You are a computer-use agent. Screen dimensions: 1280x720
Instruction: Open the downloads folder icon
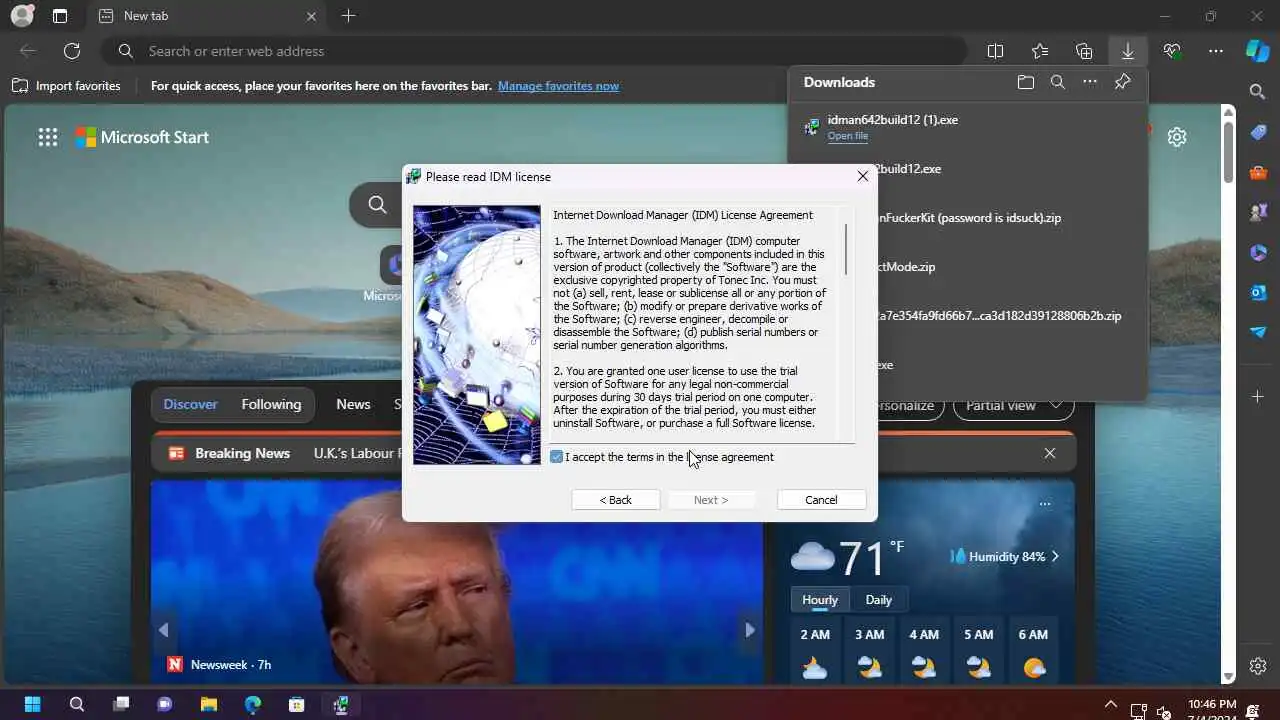(x=1026, y=82)
